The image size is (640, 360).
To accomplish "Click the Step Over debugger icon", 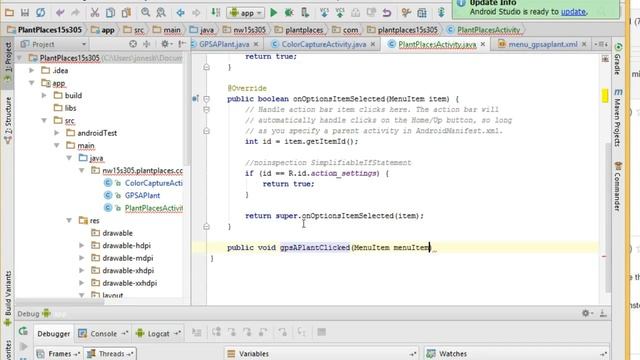I will click(216, 332).
